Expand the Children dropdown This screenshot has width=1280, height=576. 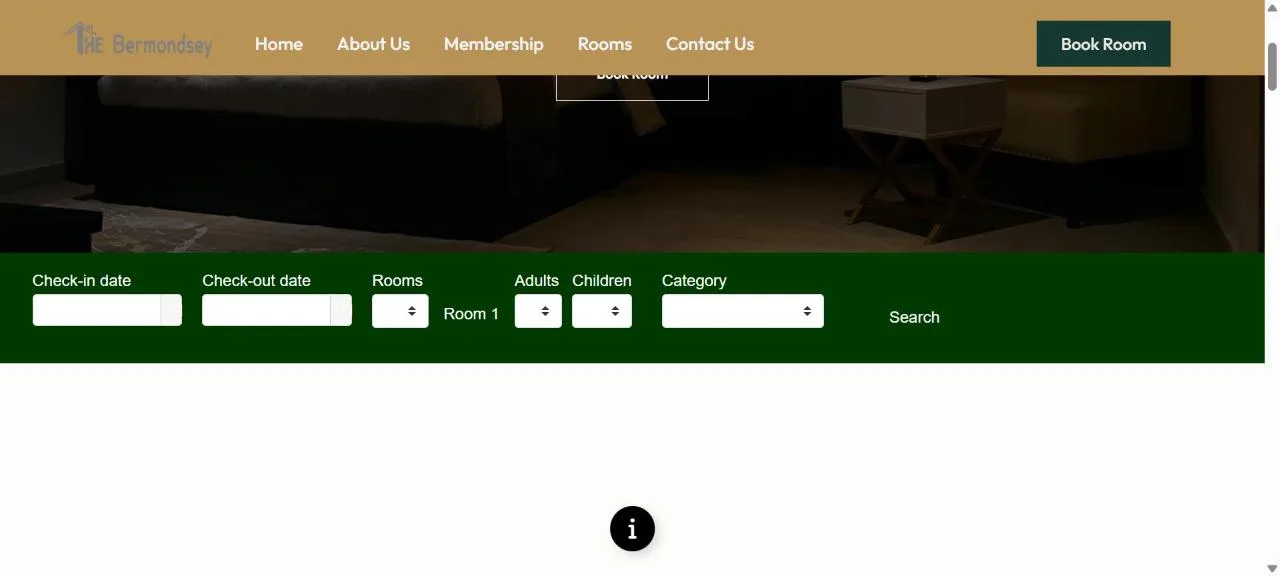point(602,311)
